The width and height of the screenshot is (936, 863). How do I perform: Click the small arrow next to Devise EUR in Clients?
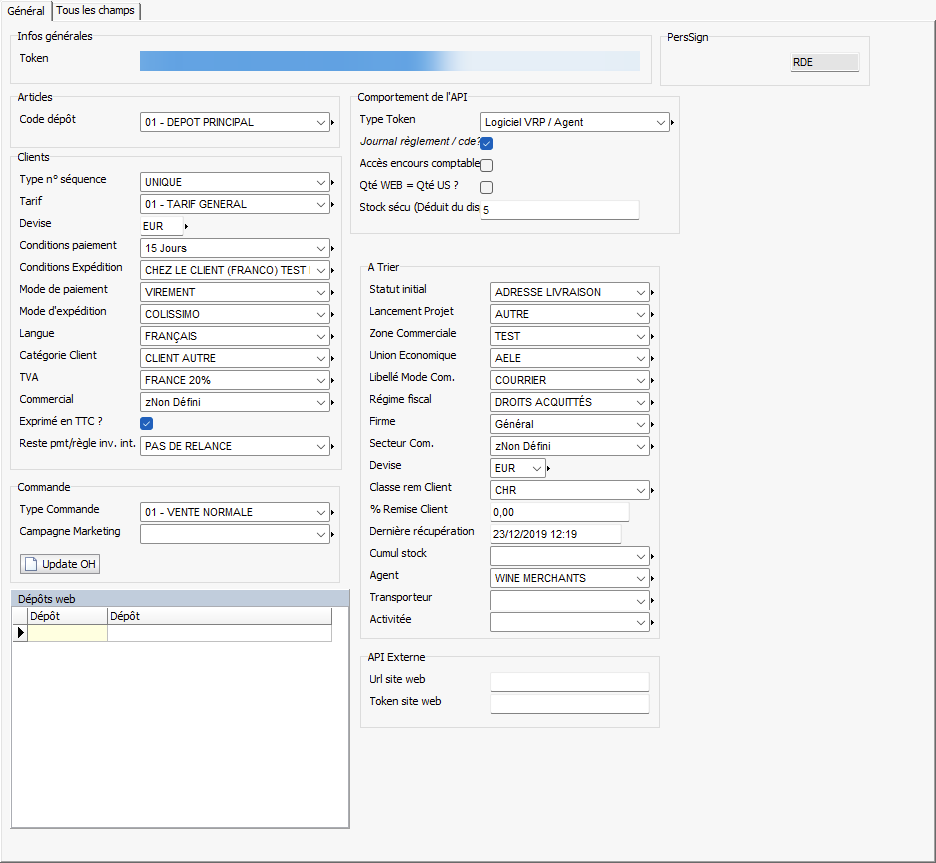[x=187, y=227]
